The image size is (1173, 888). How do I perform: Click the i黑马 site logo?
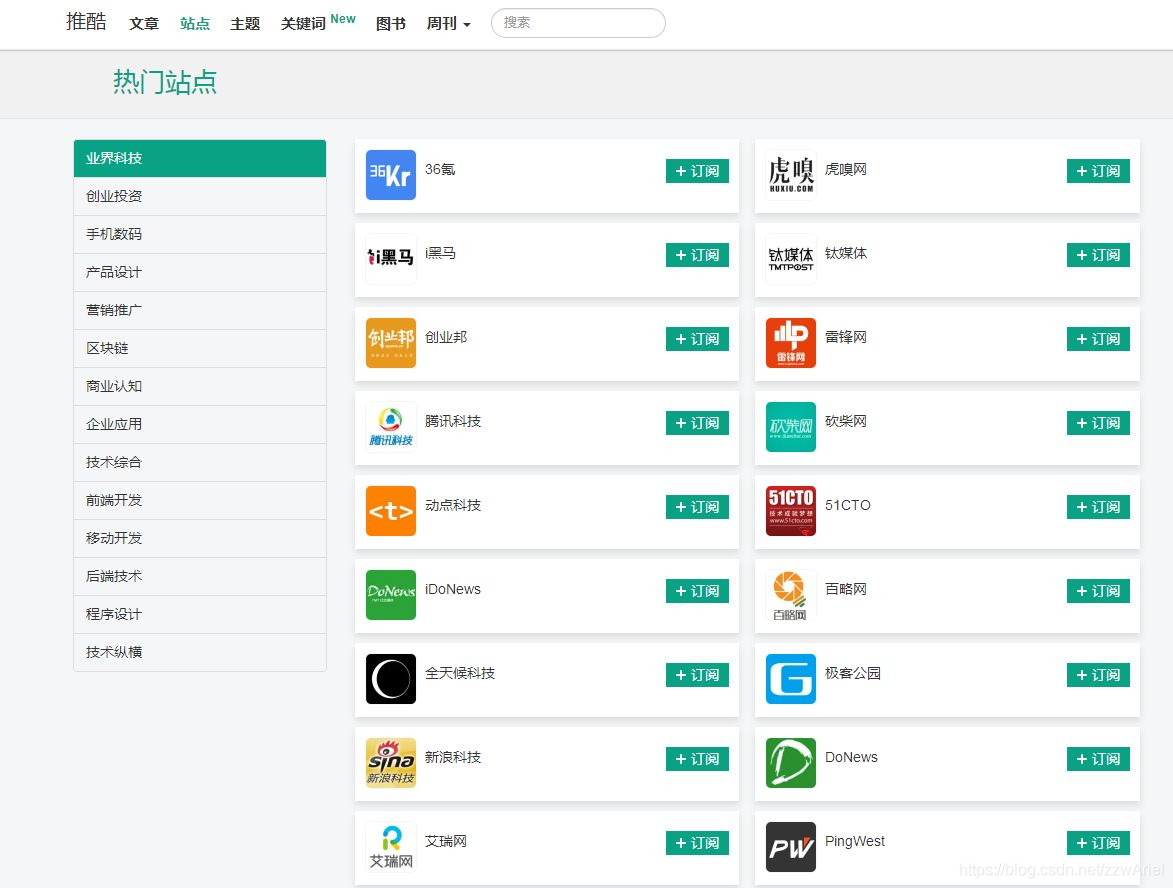point(391,259)
